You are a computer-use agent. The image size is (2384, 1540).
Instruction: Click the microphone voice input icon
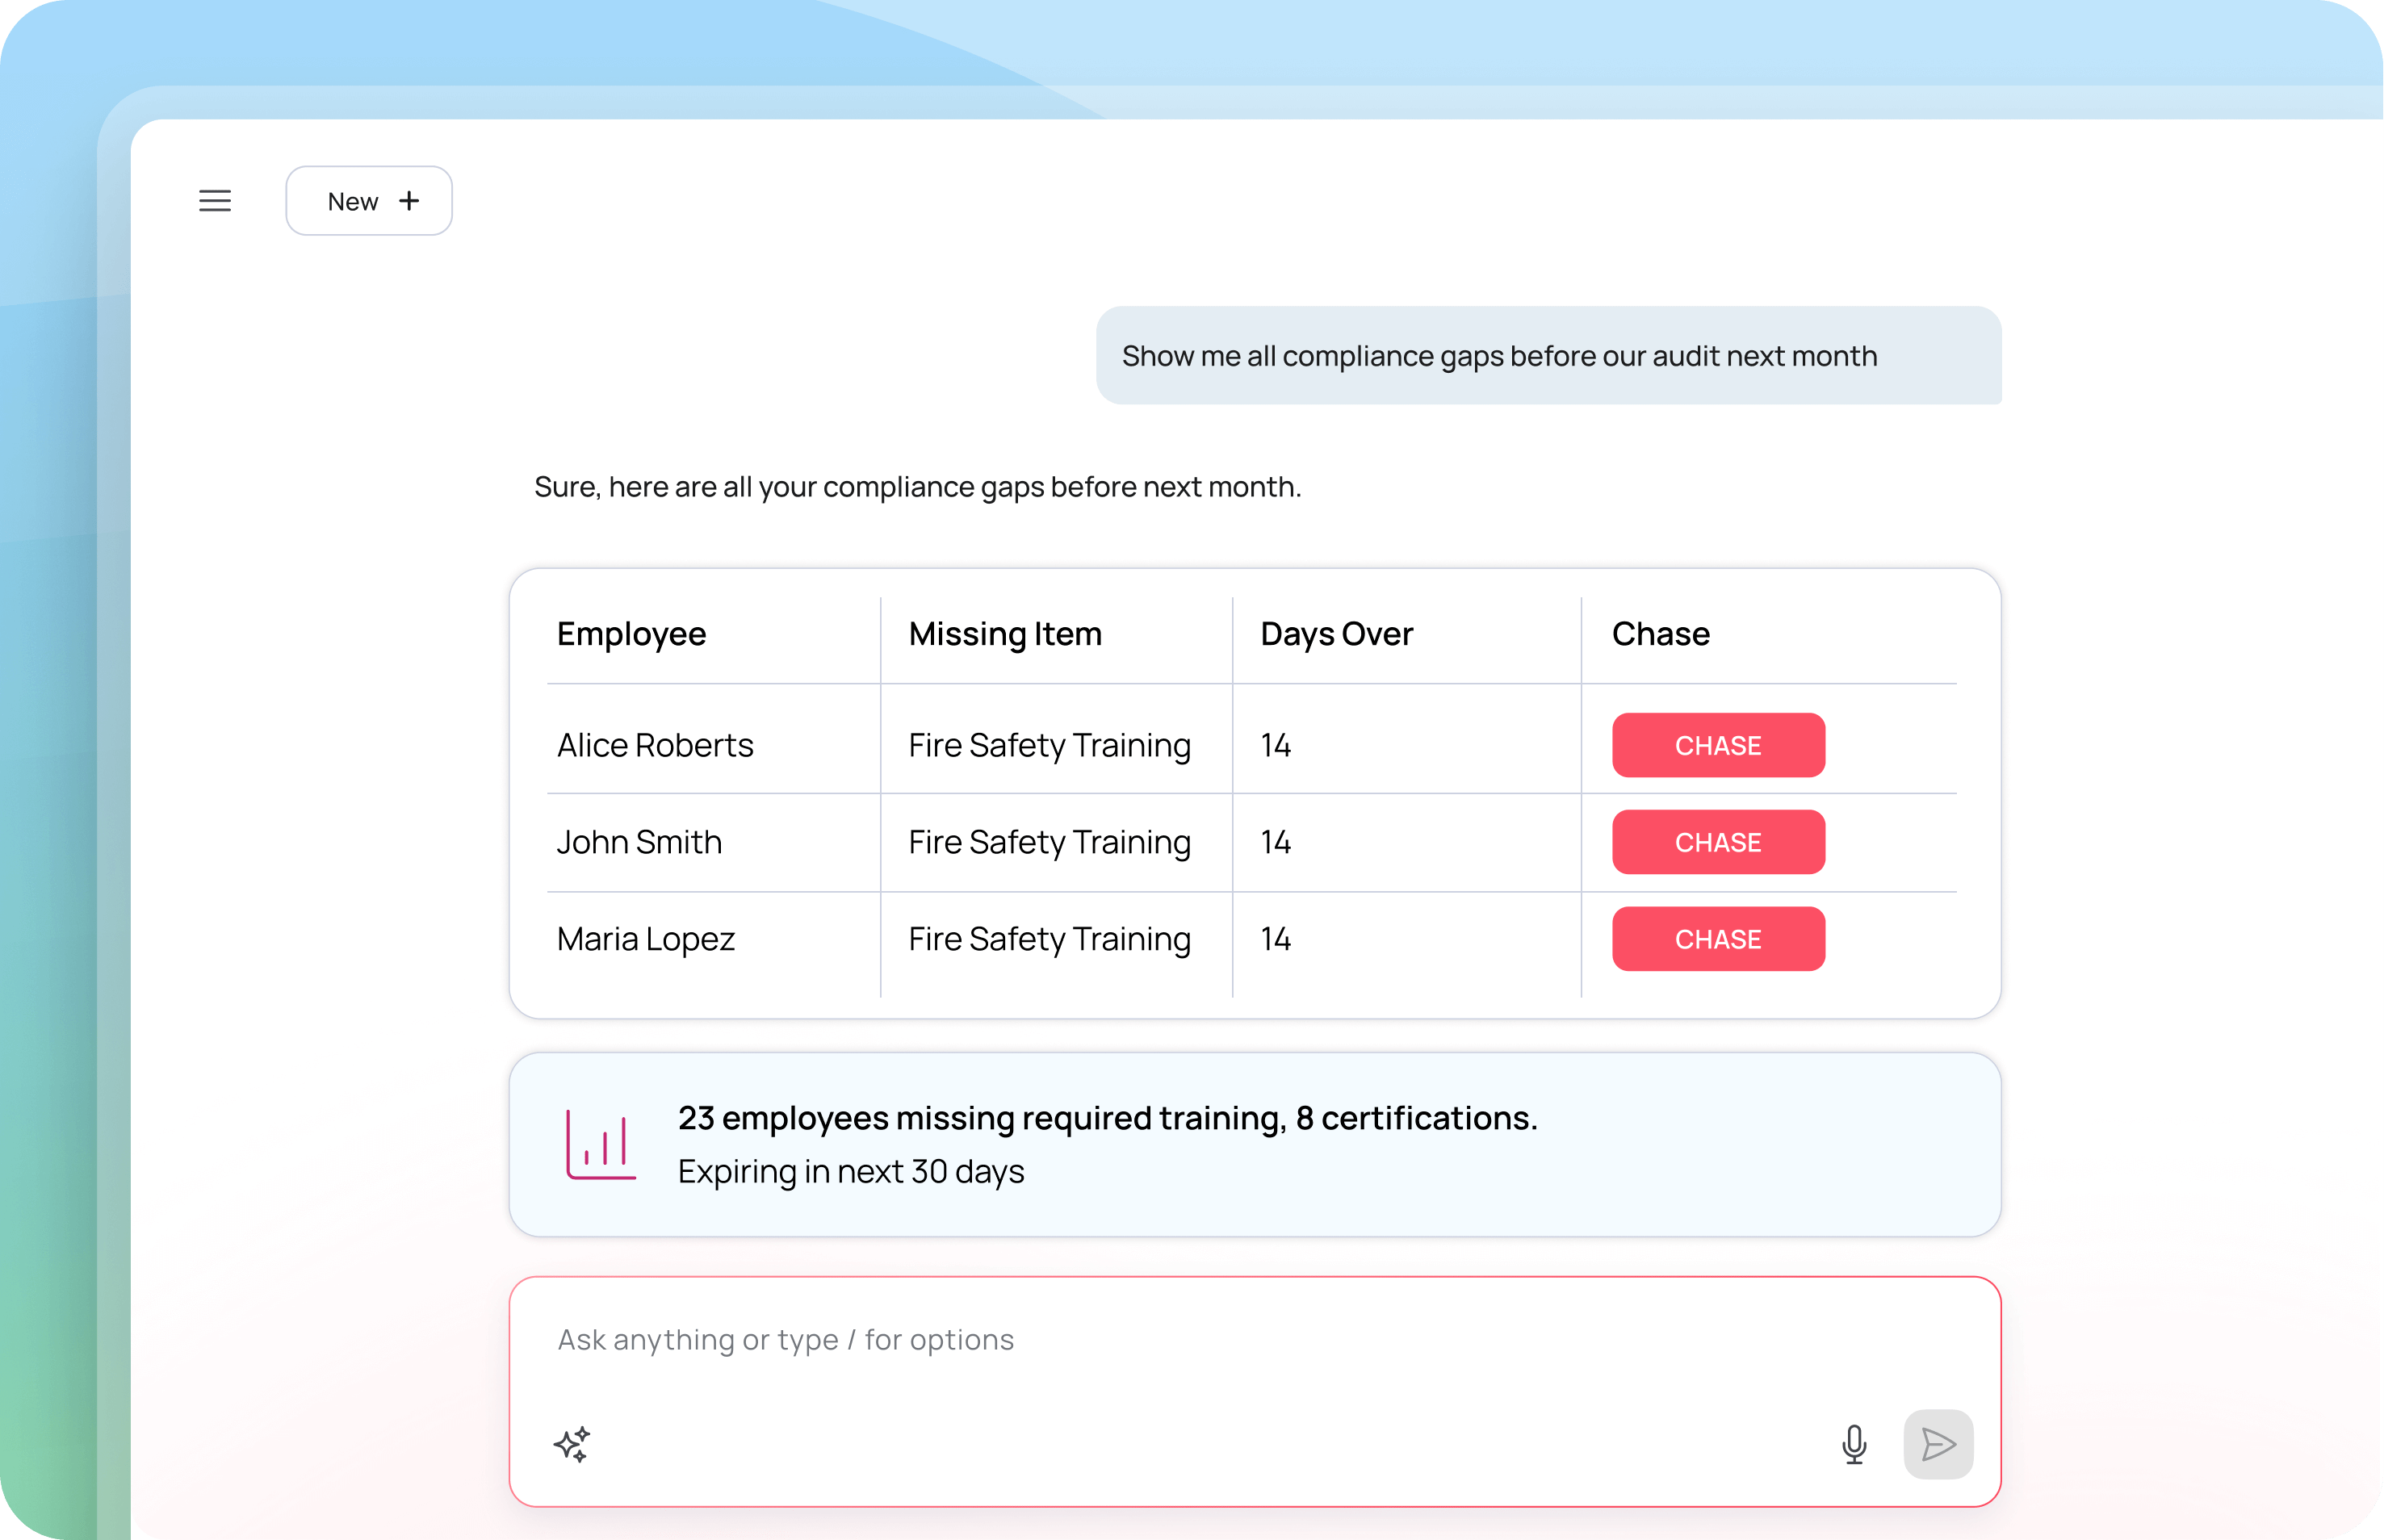[1853, 1444]
